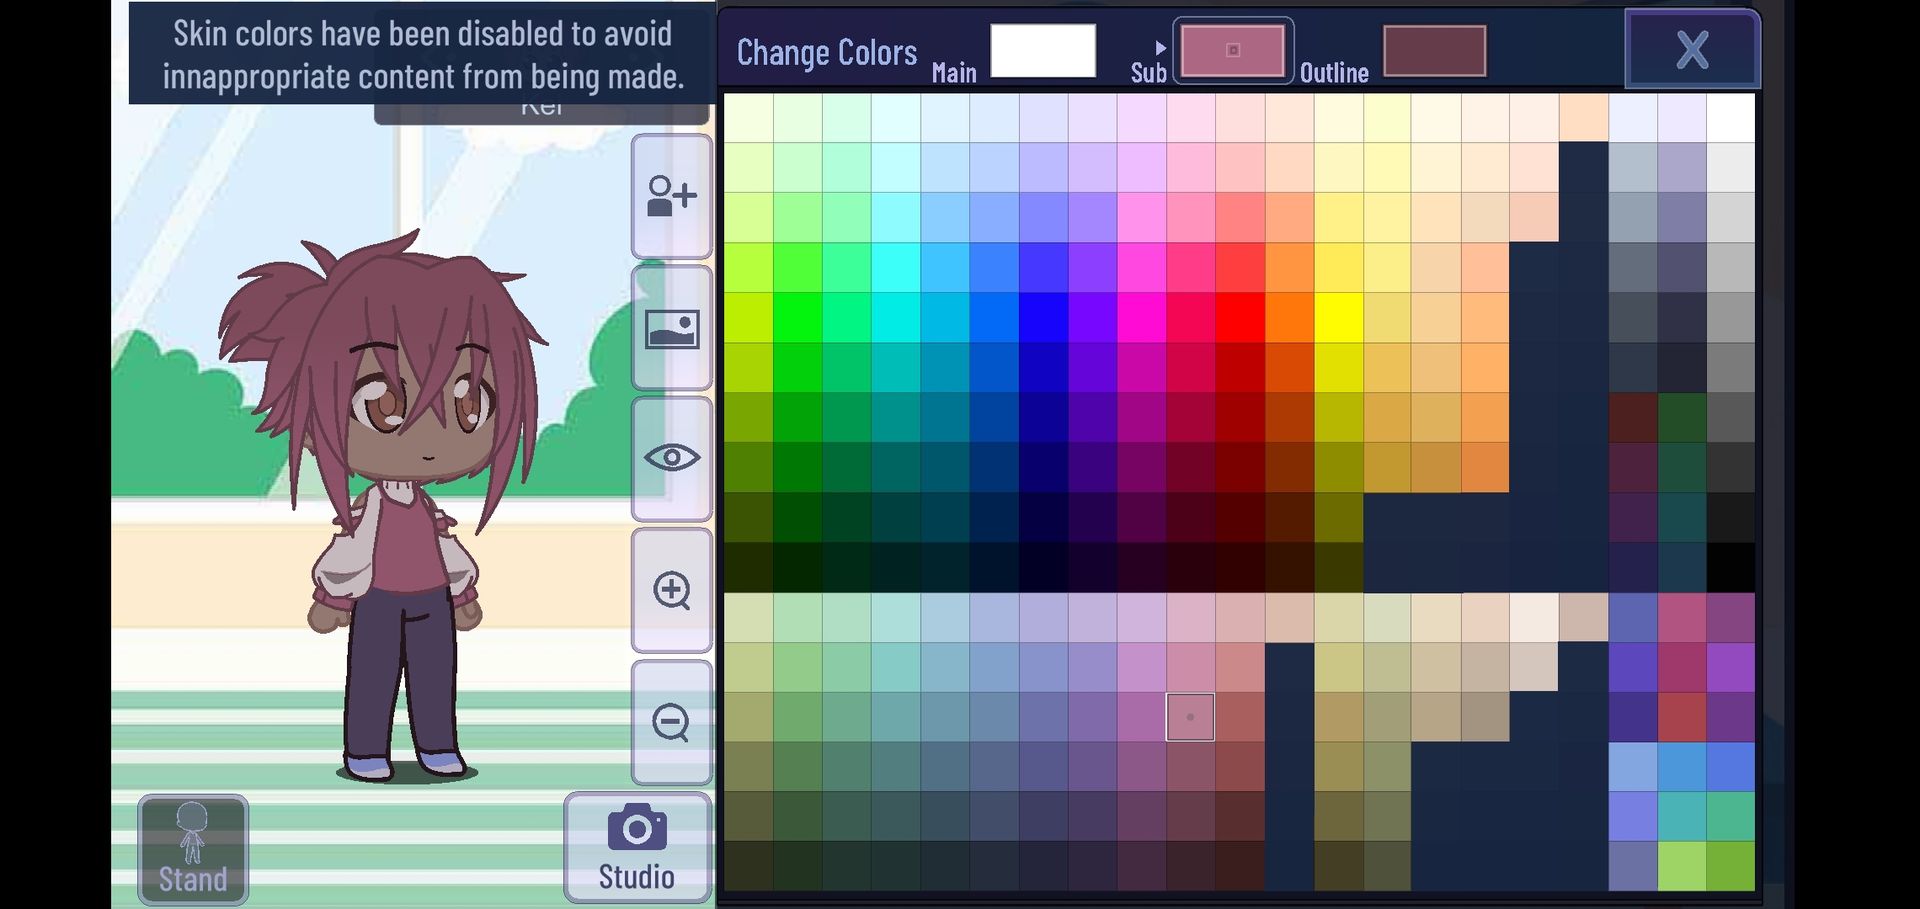This screenshot has width=1920, height=909.
Task: Pick the teal swatch in bottom right group
Action: [1682, 817]
